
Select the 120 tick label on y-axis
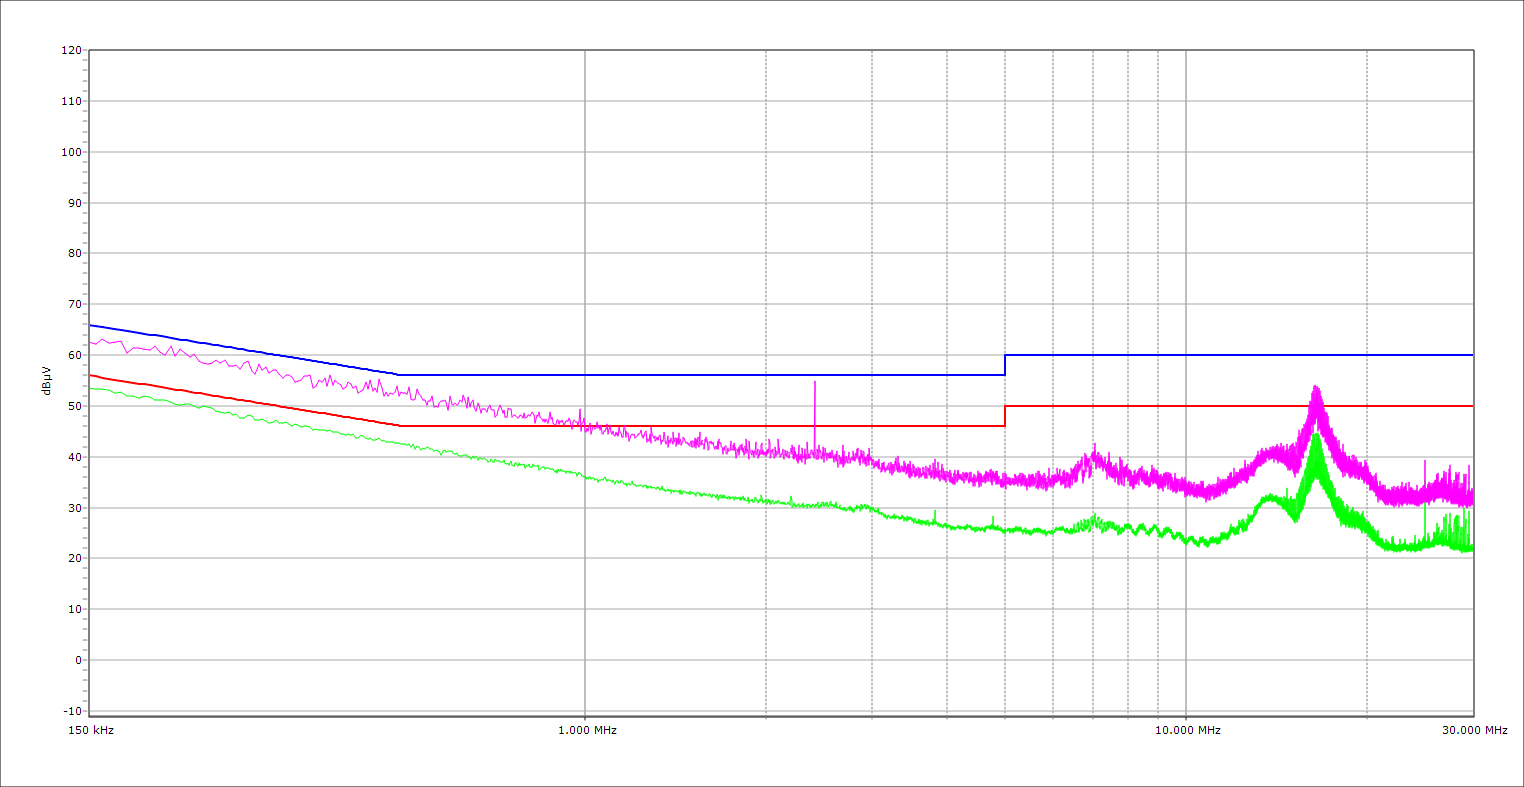71,50
